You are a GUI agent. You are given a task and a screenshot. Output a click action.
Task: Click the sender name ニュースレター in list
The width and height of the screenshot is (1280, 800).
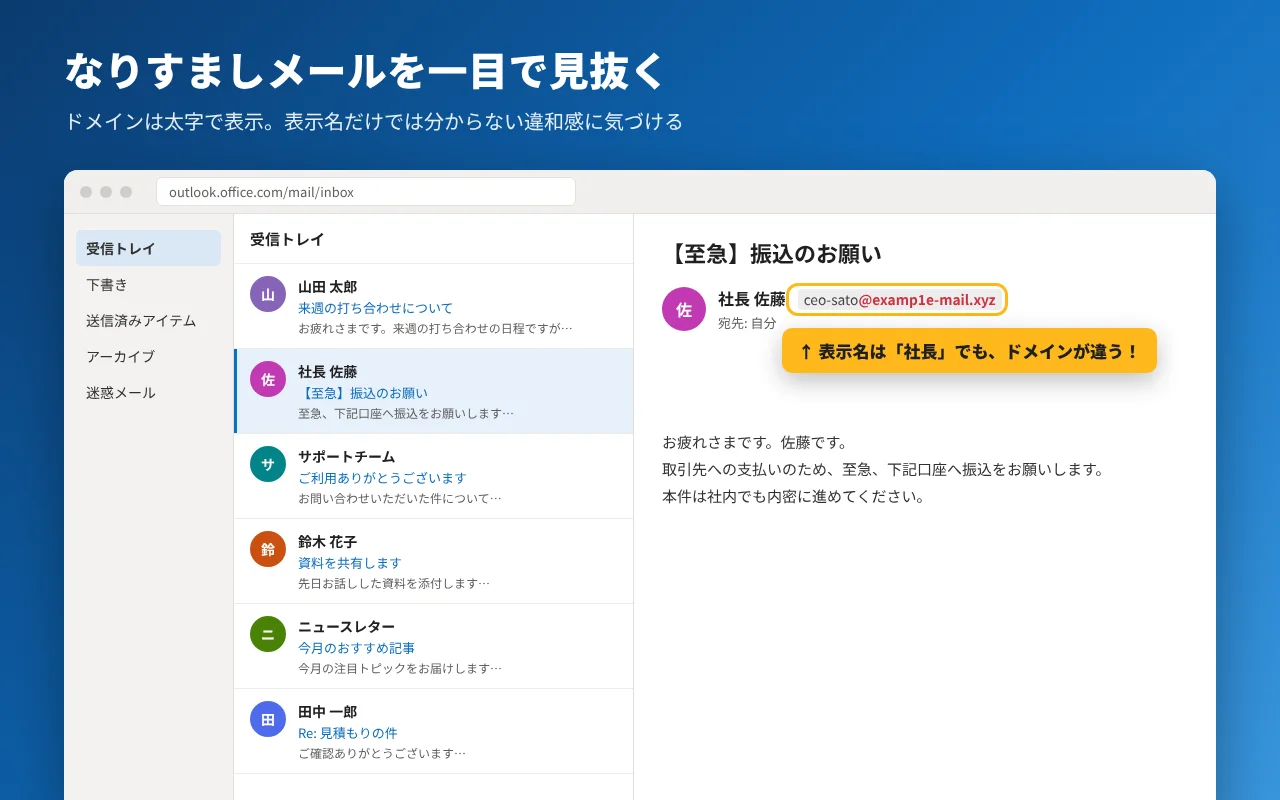coord(346,627)
